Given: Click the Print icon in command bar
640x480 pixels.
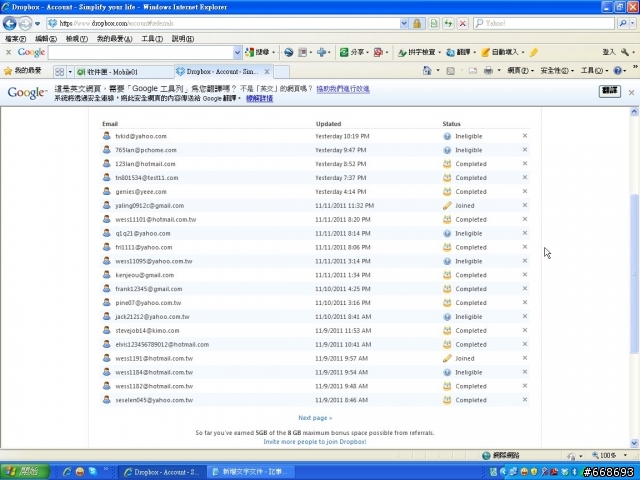Looking at the screenshot, I should (x=488, y=71).
